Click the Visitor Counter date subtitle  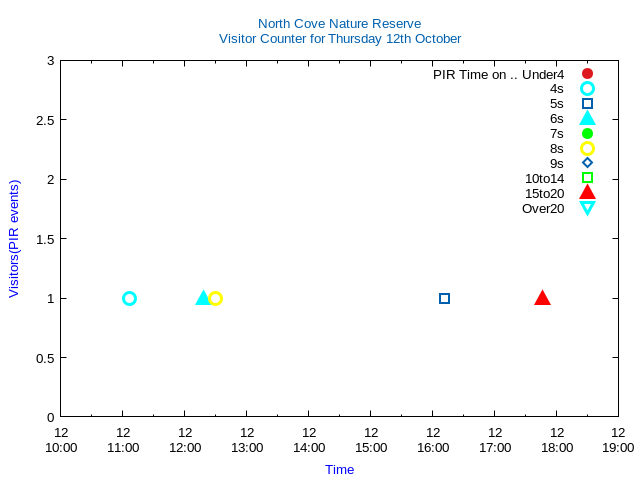coord(340,39)
